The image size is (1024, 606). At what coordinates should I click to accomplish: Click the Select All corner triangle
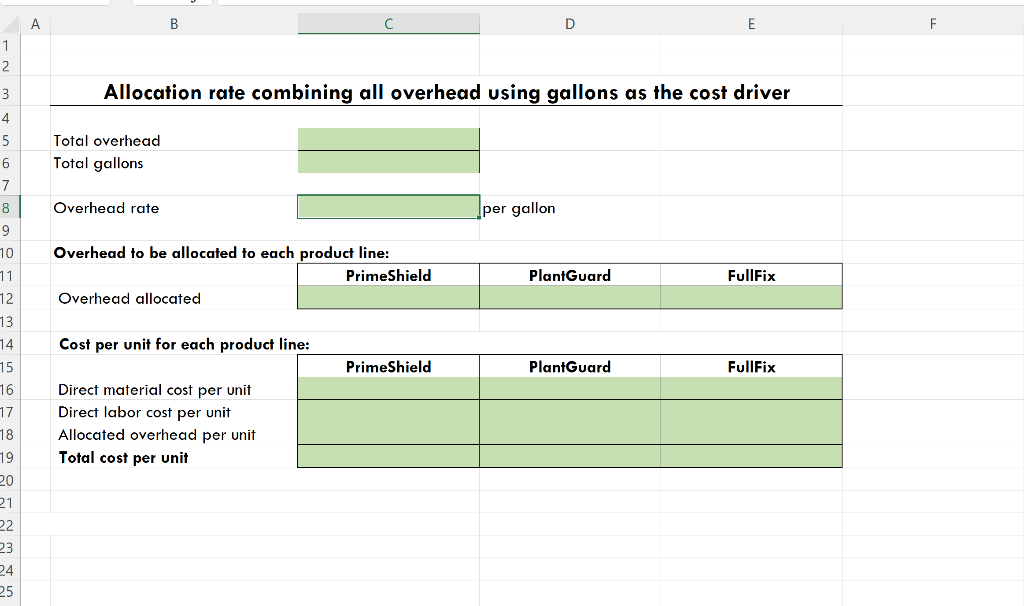click(10, 24)
